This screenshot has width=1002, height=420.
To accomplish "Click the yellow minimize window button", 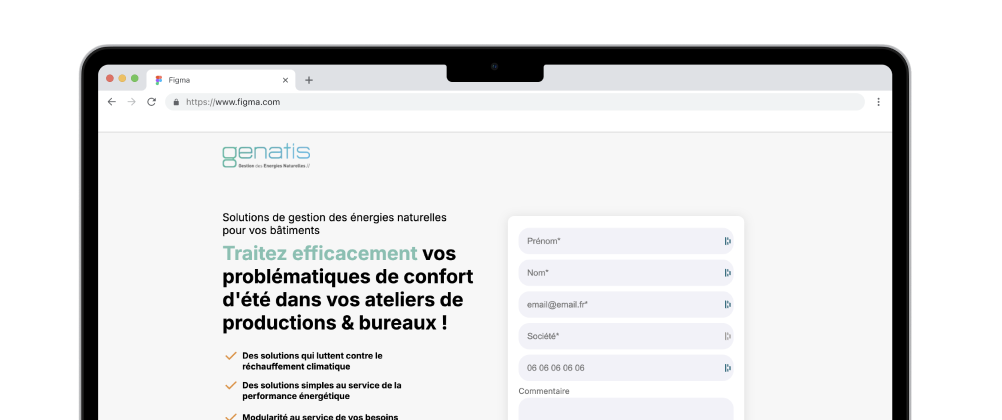I will click(x=122, y=78).
